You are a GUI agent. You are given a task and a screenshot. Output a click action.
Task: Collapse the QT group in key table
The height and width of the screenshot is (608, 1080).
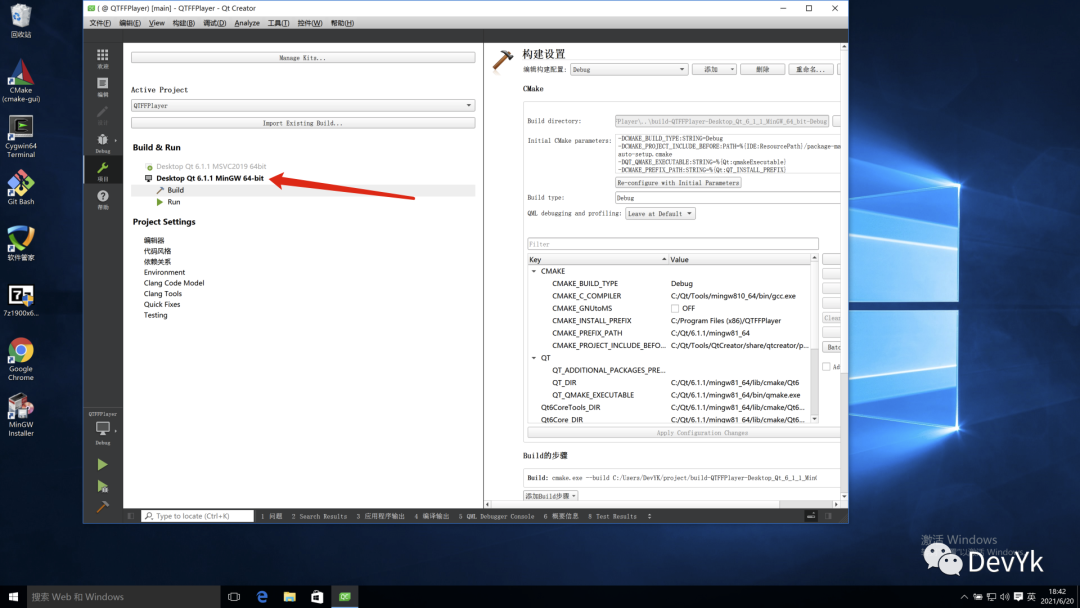click(534, 358)
